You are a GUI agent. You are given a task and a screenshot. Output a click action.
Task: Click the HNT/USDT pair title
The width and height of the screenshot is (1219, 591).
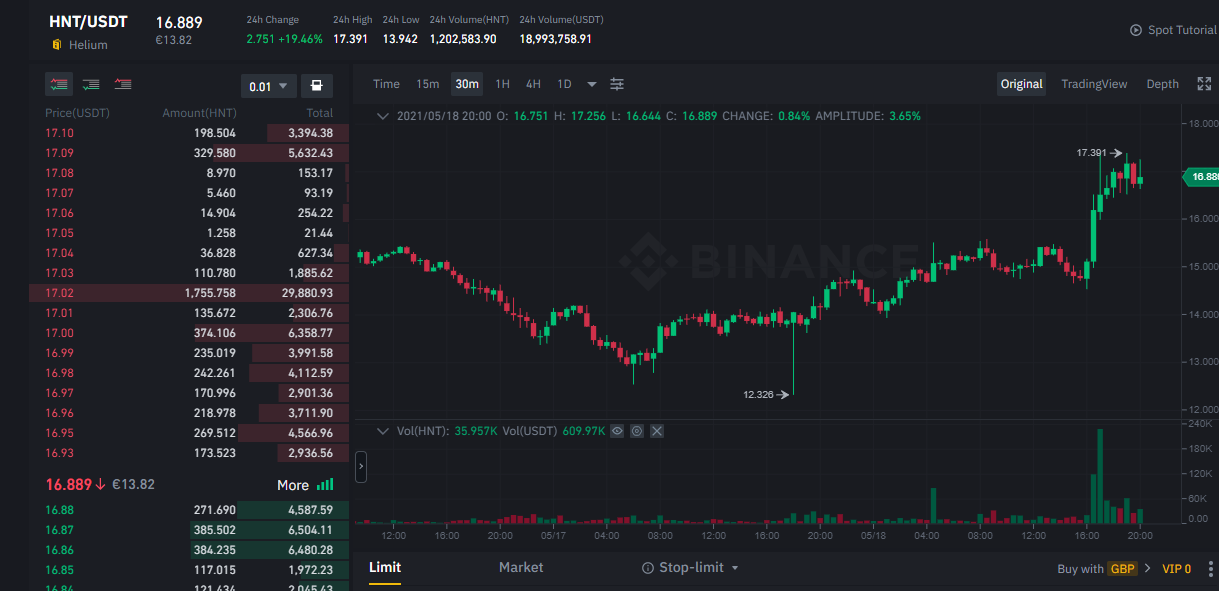[88, 22]
